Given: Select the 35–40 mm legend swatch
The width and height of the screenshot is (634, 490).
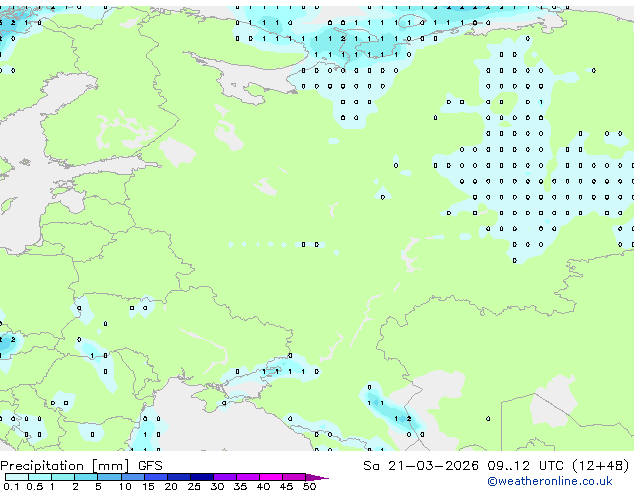Looking at the screenshot, I should click(x=248, y=477).
